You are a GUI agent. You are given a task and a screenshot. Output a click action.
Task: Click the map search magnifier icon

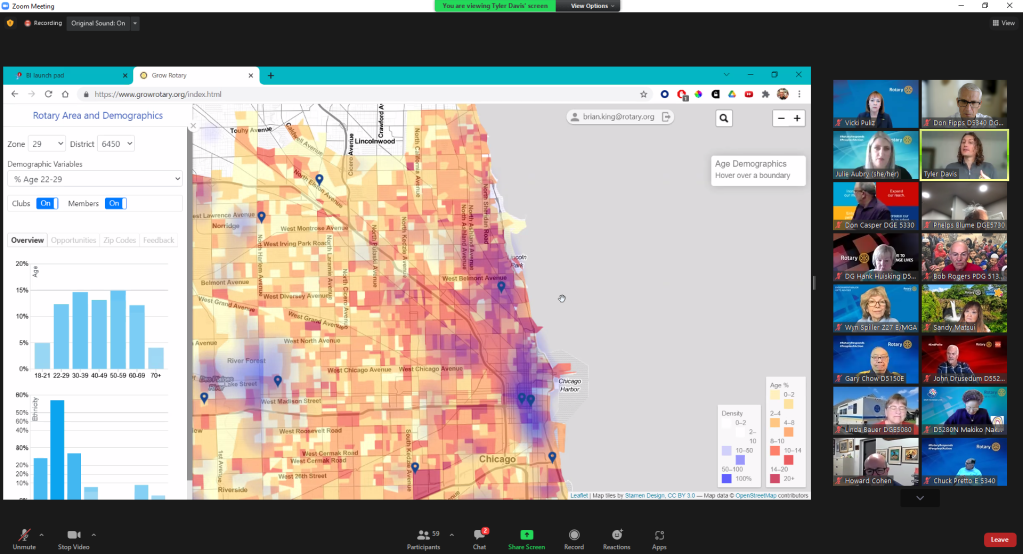(x=724, y=118)
